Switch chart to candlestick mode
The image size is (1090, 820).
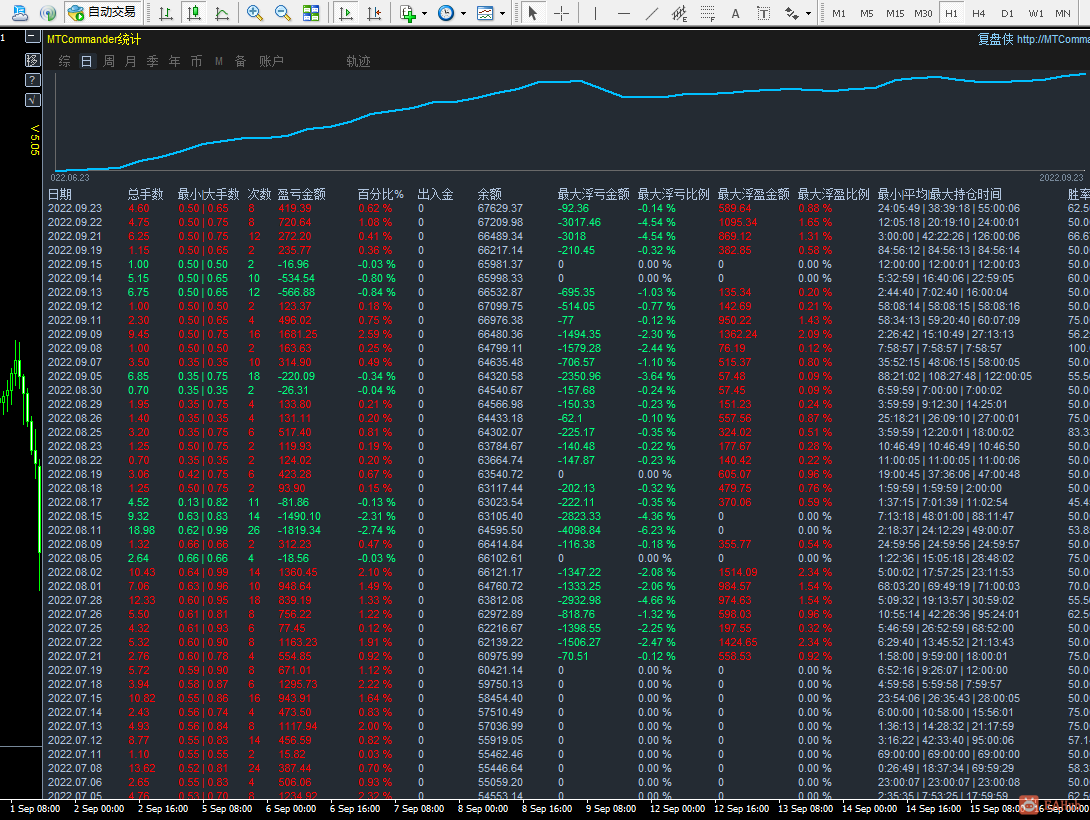point(194,13)
